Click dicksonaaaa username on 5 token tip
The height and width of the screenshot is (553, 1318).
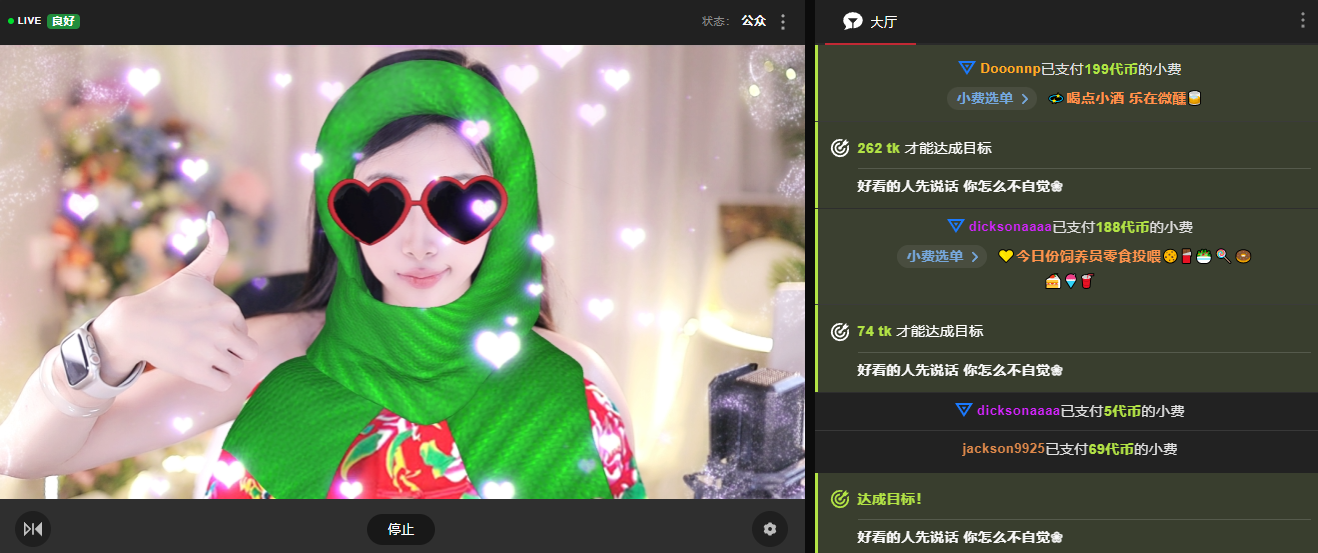pos(1018,410)
